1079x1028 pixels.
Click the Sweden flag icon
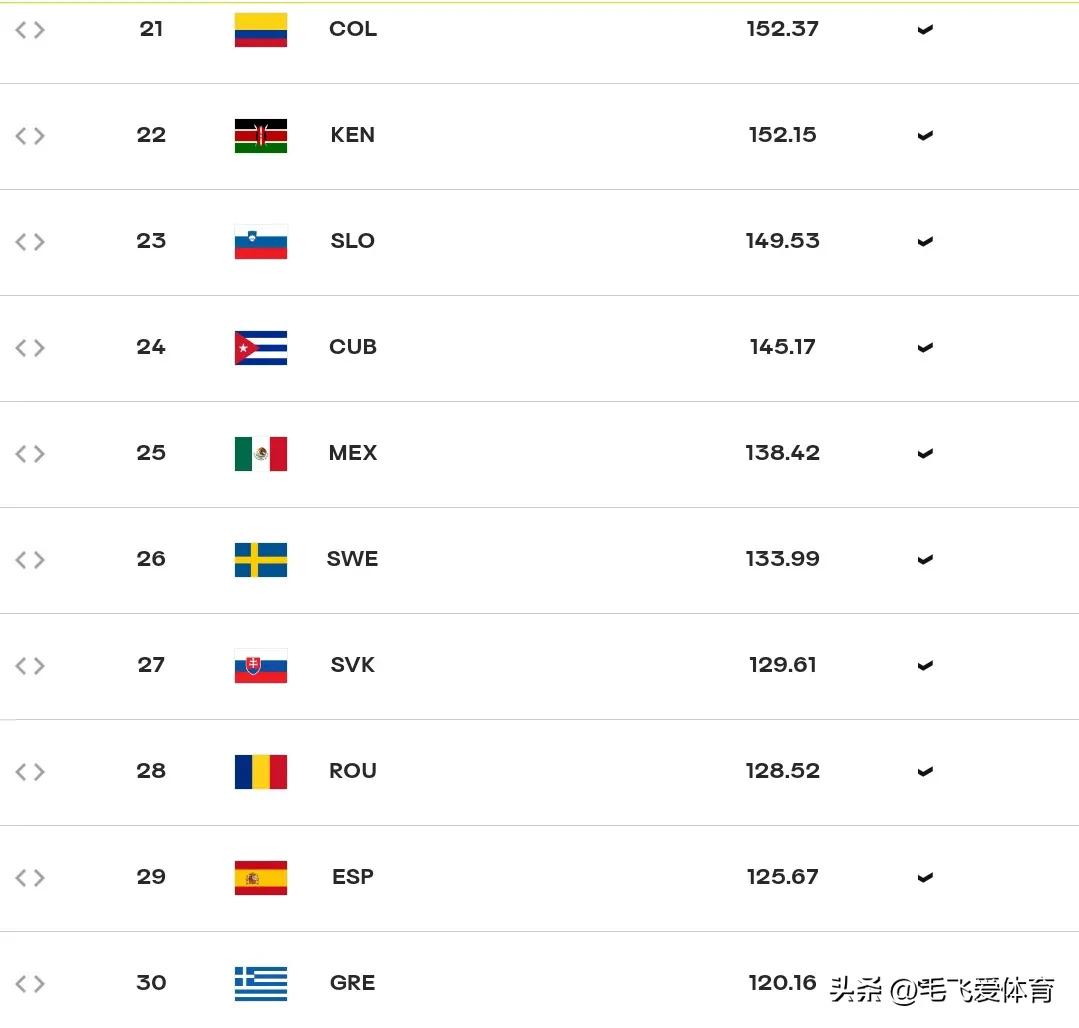261,559
